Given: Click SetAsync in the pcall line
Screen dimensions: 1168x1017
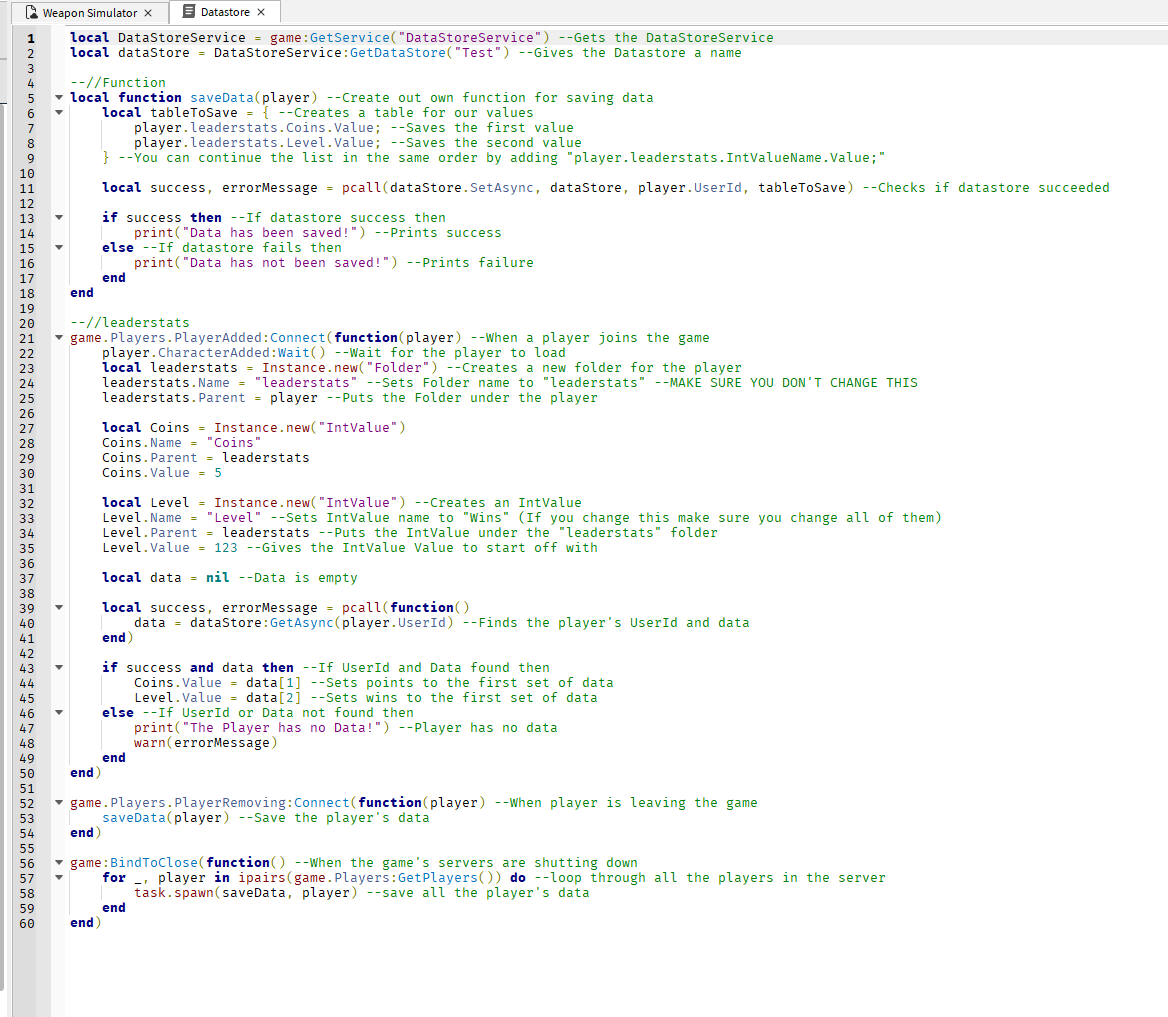Looking at the screenshot, I should point(502,188).
